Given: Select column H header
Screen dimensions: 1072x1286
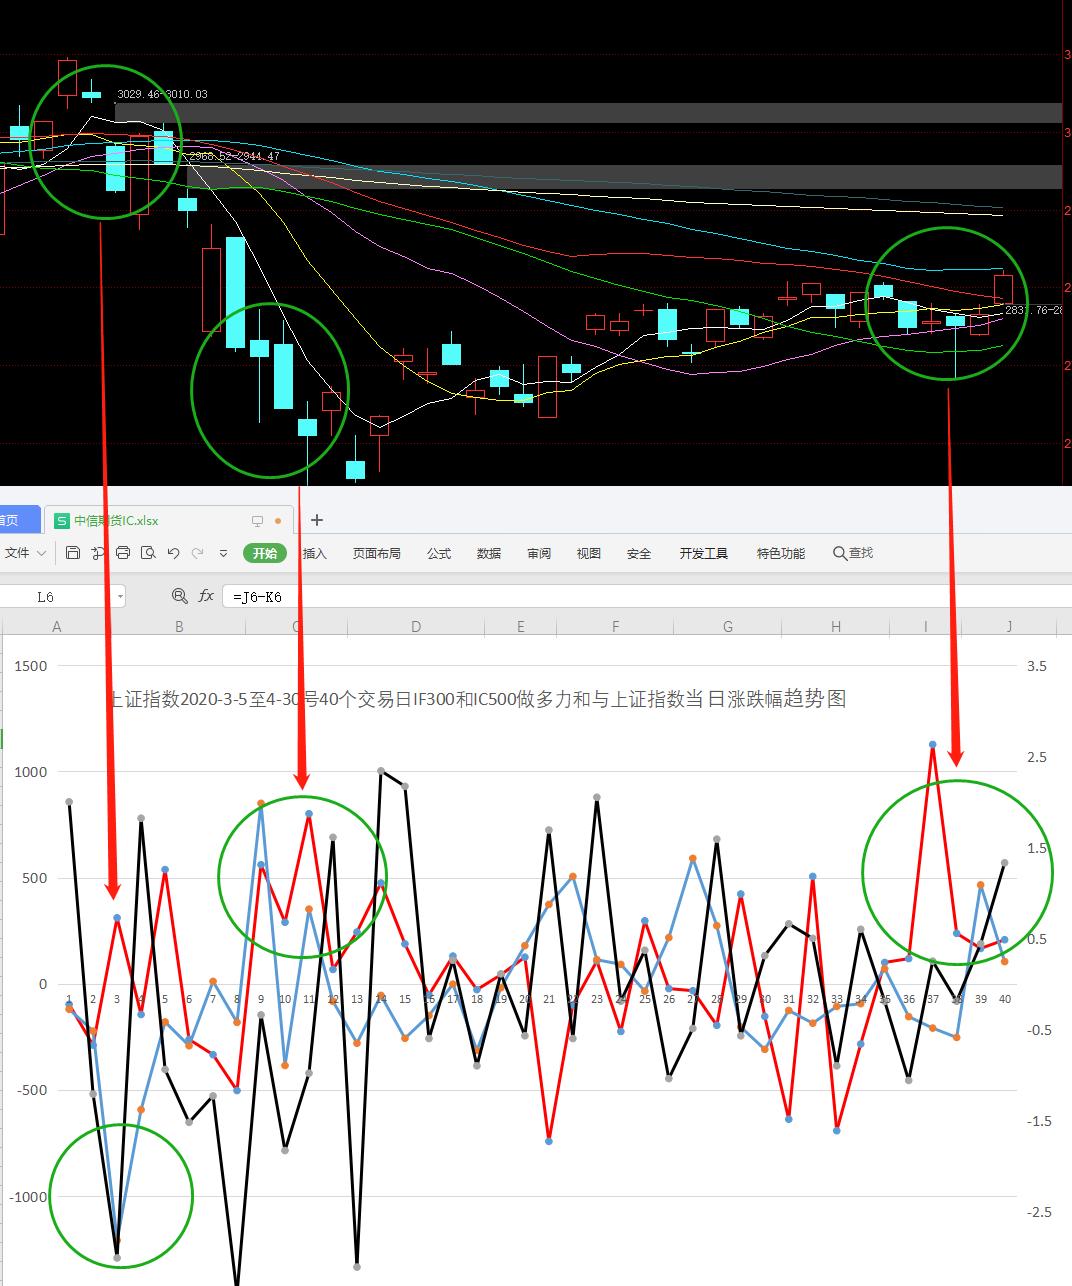Looking at the screenshot, I should pyautogui.click(x=836, y=627).
